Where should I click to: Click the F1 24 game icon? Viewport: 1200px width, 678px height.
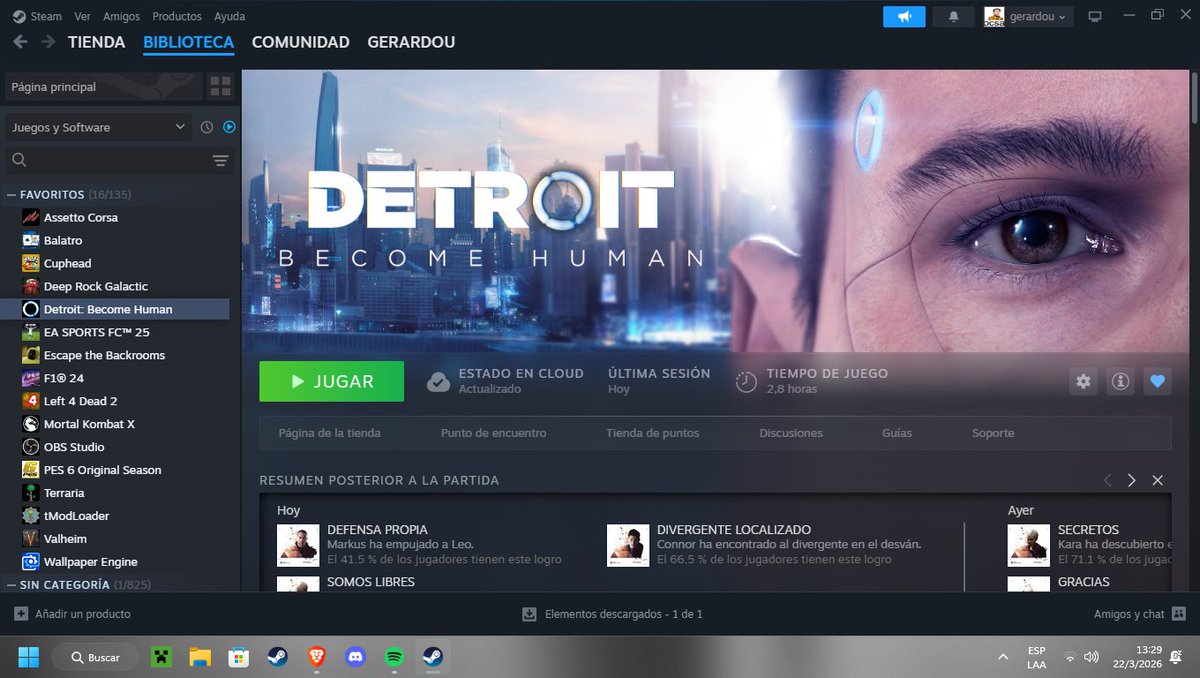30,378
